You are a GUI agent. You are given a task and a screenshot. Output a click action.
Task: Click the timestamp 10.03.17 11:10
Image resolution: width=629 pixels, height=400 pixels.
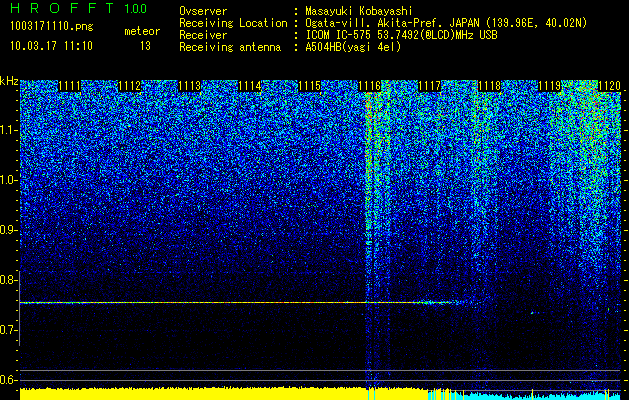click(51, 46)
